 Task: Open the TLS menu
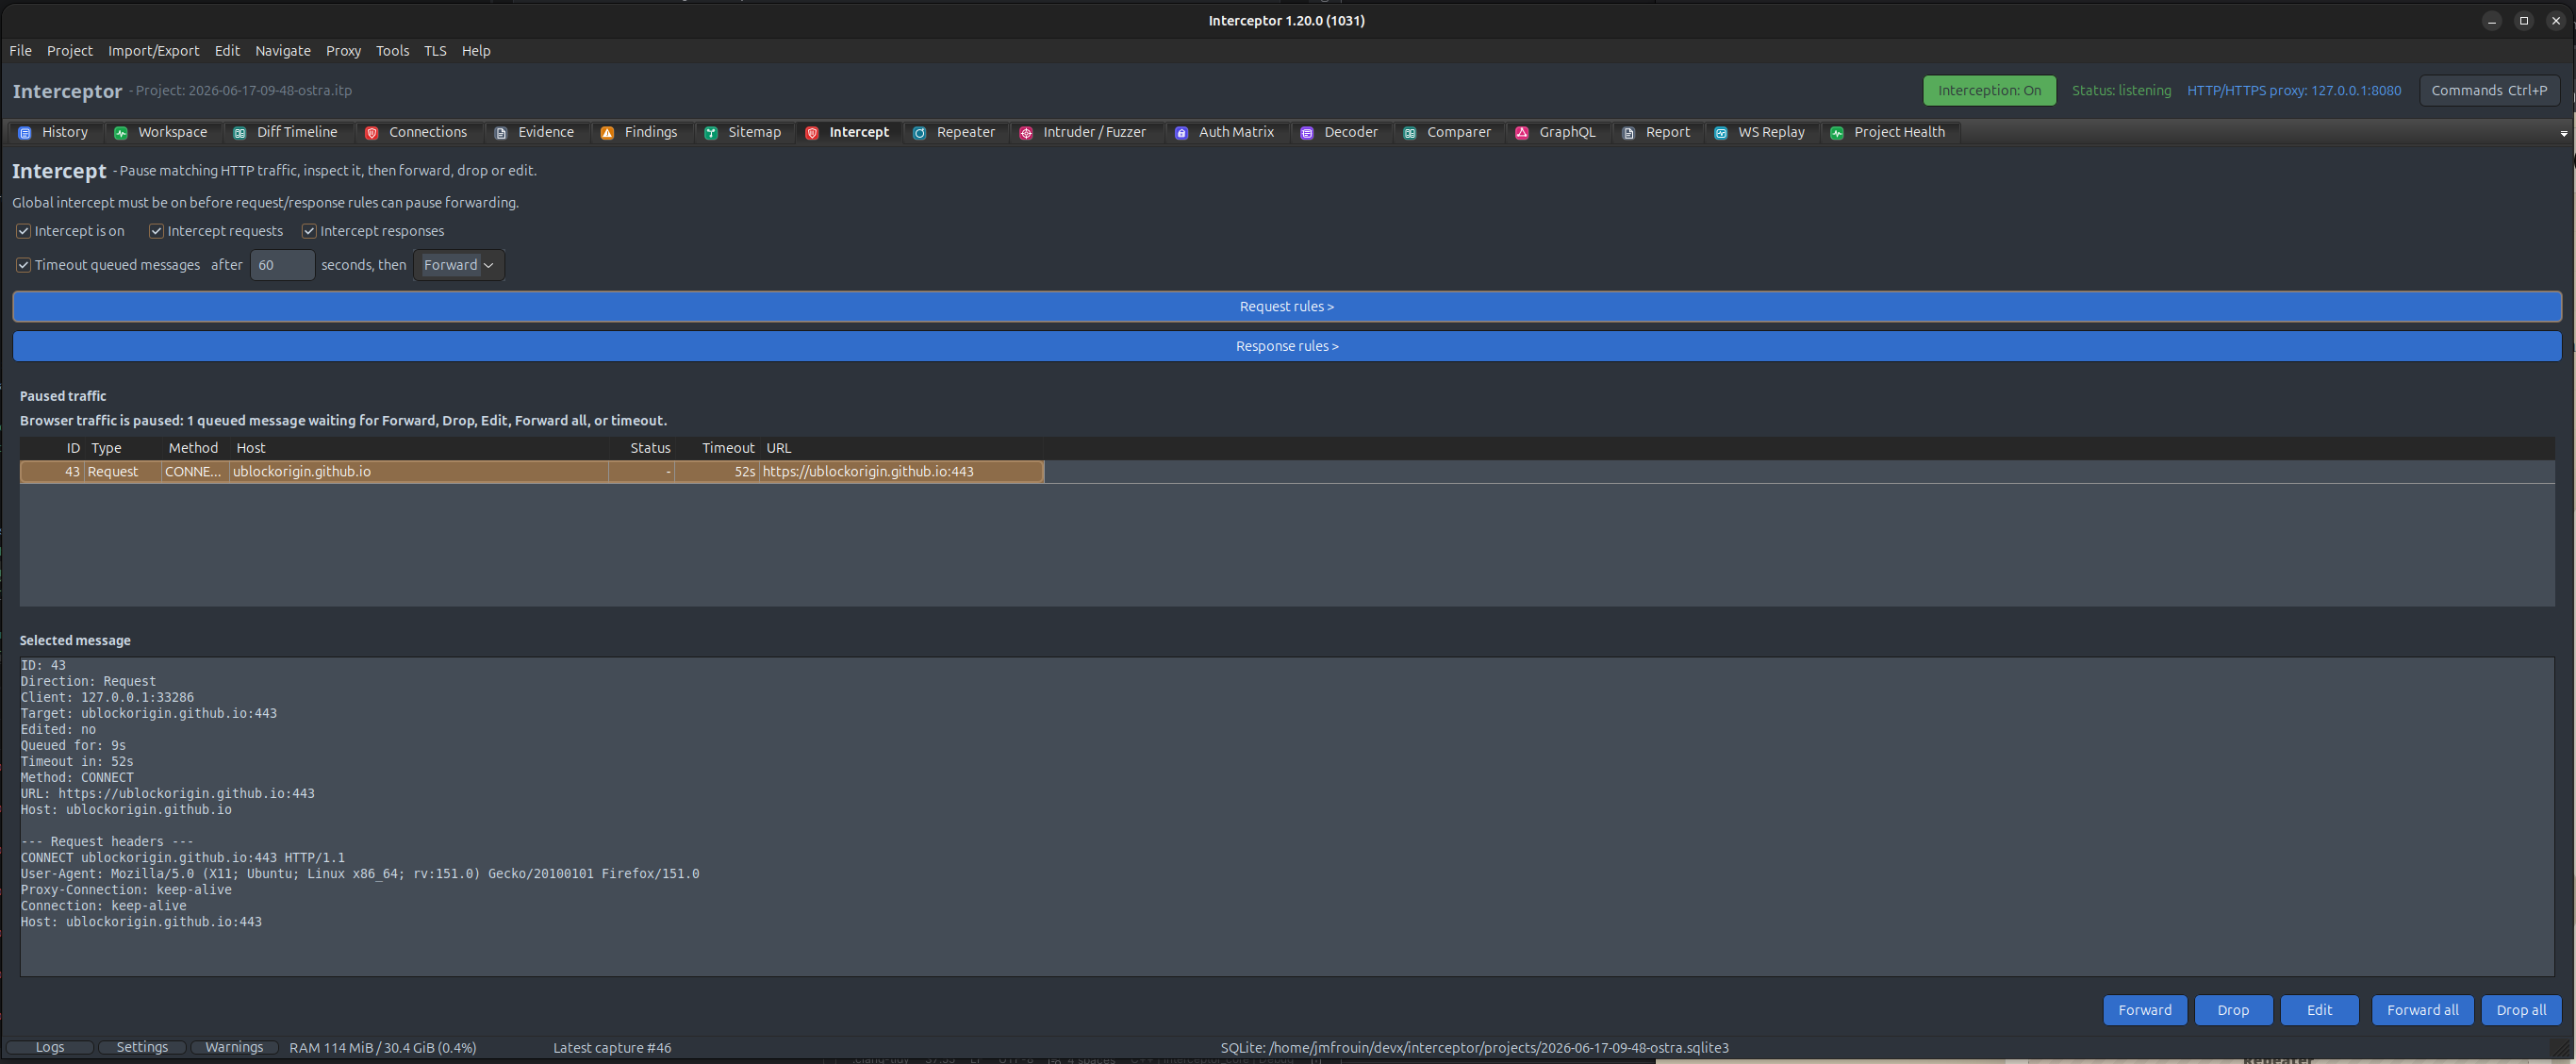[435, 51]
